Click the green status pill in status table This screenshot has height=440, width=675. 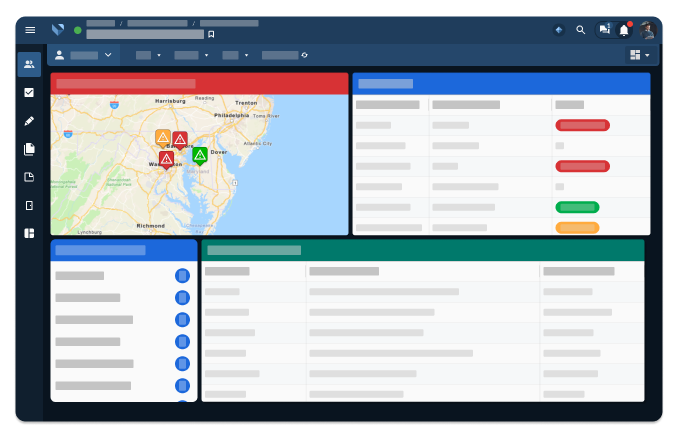point(577,207)
